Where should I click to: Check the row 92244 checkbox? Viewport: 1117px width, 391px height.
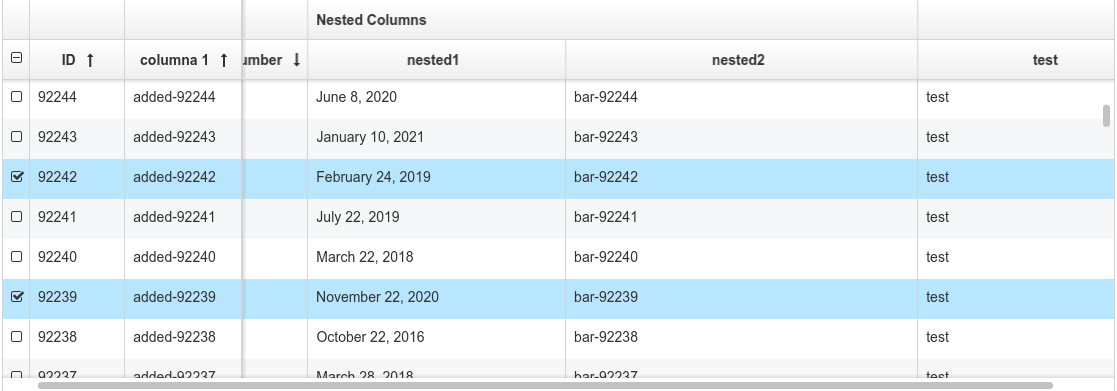click(x=16, y=97)
